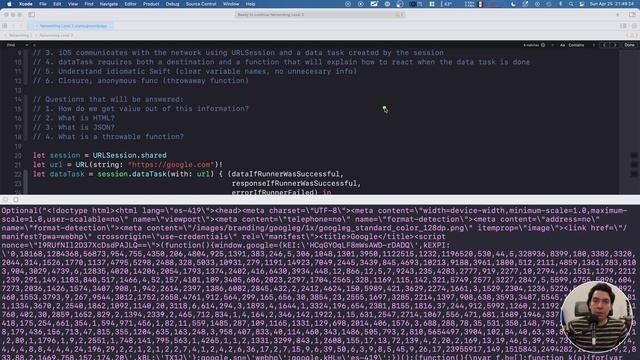Open the Help menu
640x360 pixels.
[250, 4]
